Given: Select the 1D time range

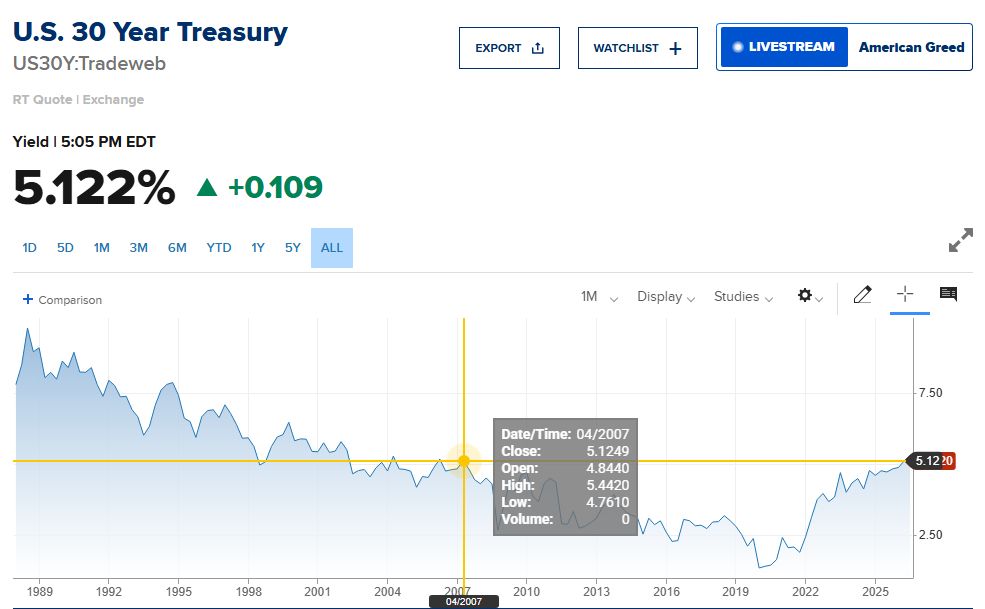Looking at the screenshot, I should coord(30,248).
